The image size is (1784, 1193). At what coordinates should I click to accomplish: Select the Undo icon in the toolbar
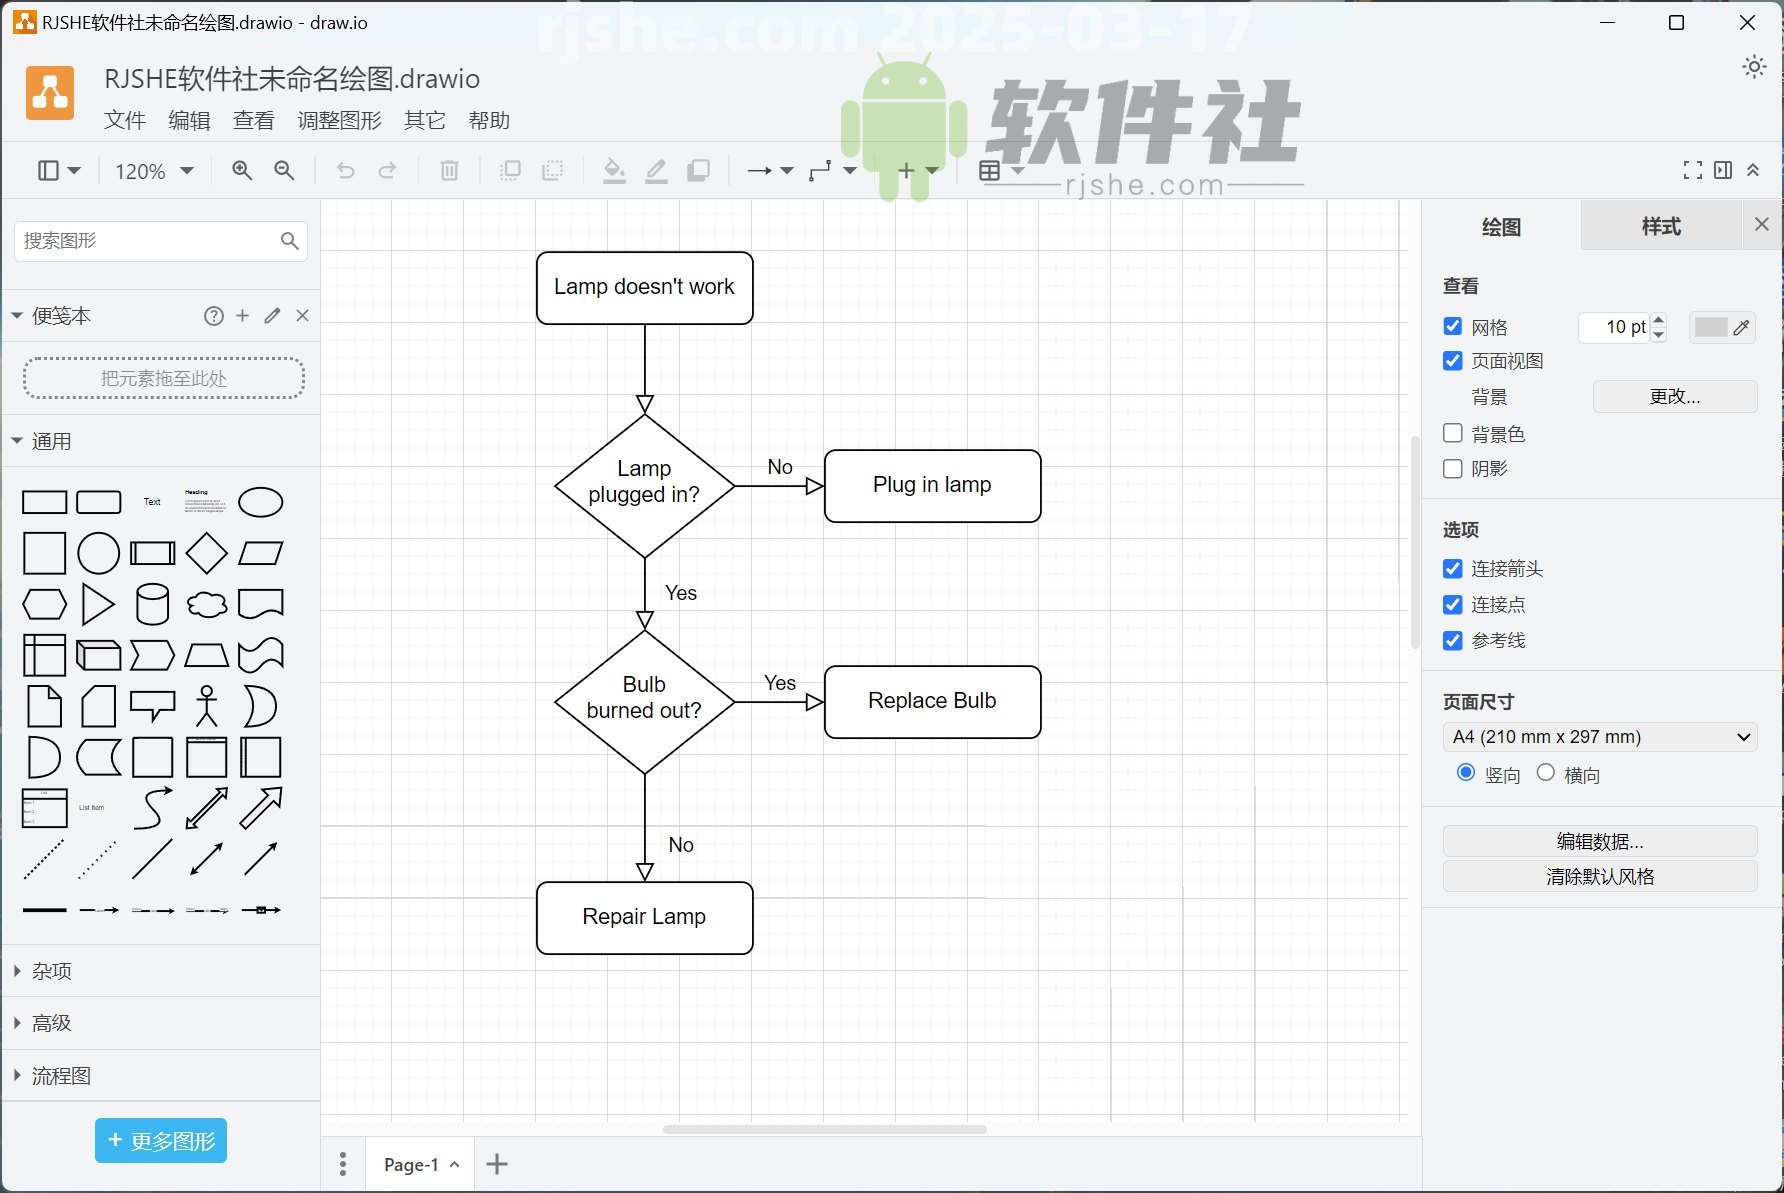click(x=345, y=170)
